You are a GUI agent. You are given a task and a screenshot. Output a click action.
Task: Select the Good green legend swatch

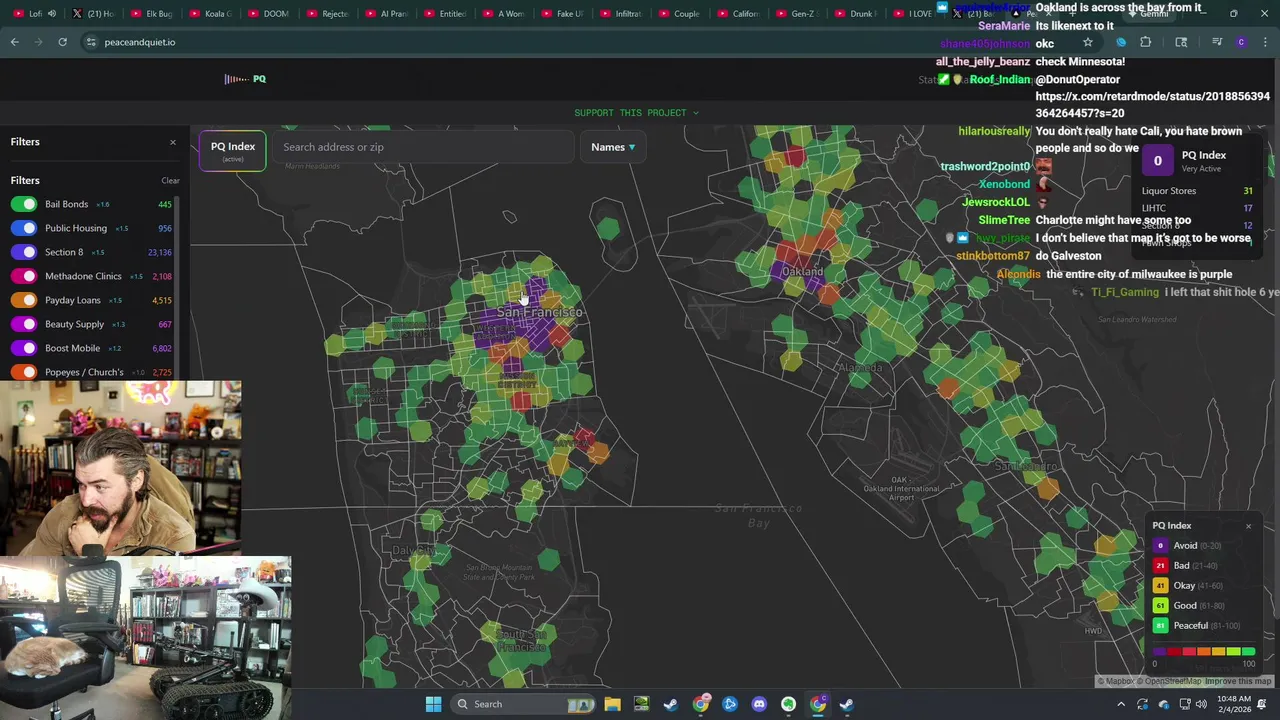pos(1160,606)
